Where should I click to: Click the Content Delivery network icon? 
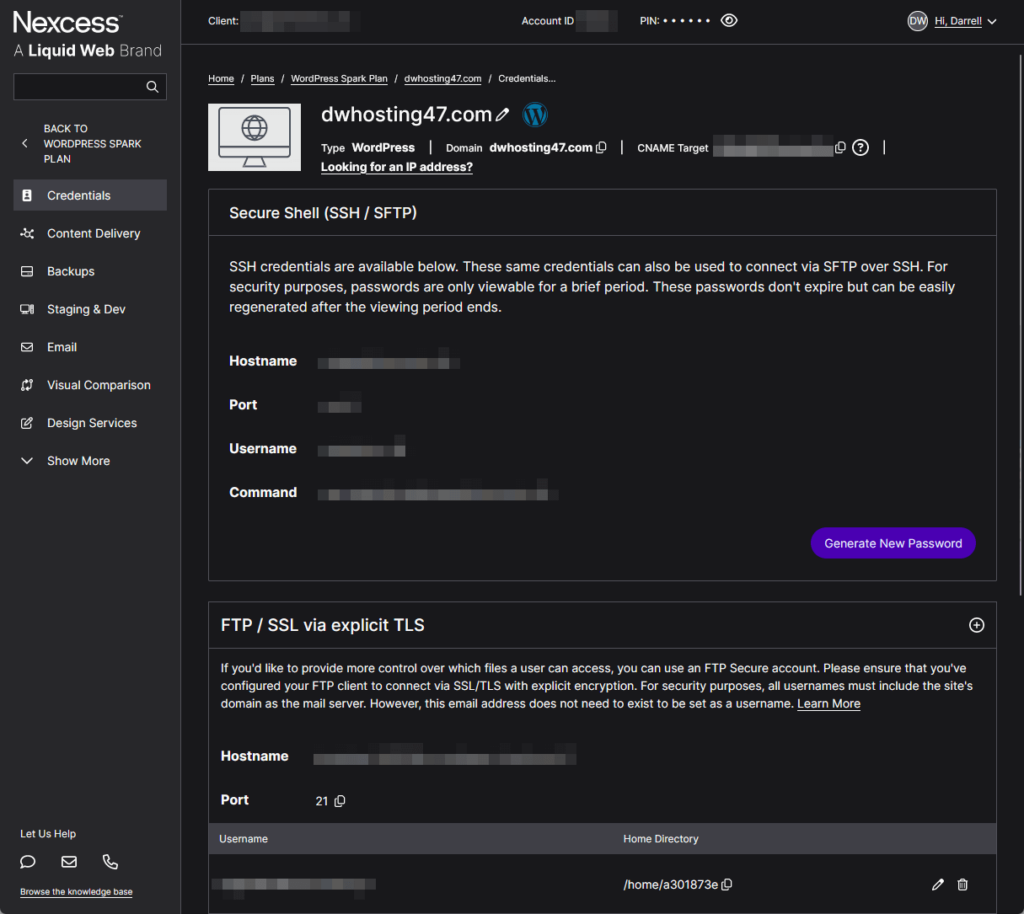[27, 233]
